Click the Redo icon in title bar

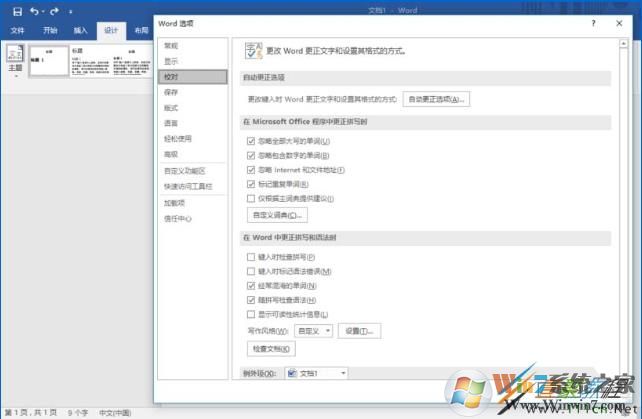tap(55, 11)
